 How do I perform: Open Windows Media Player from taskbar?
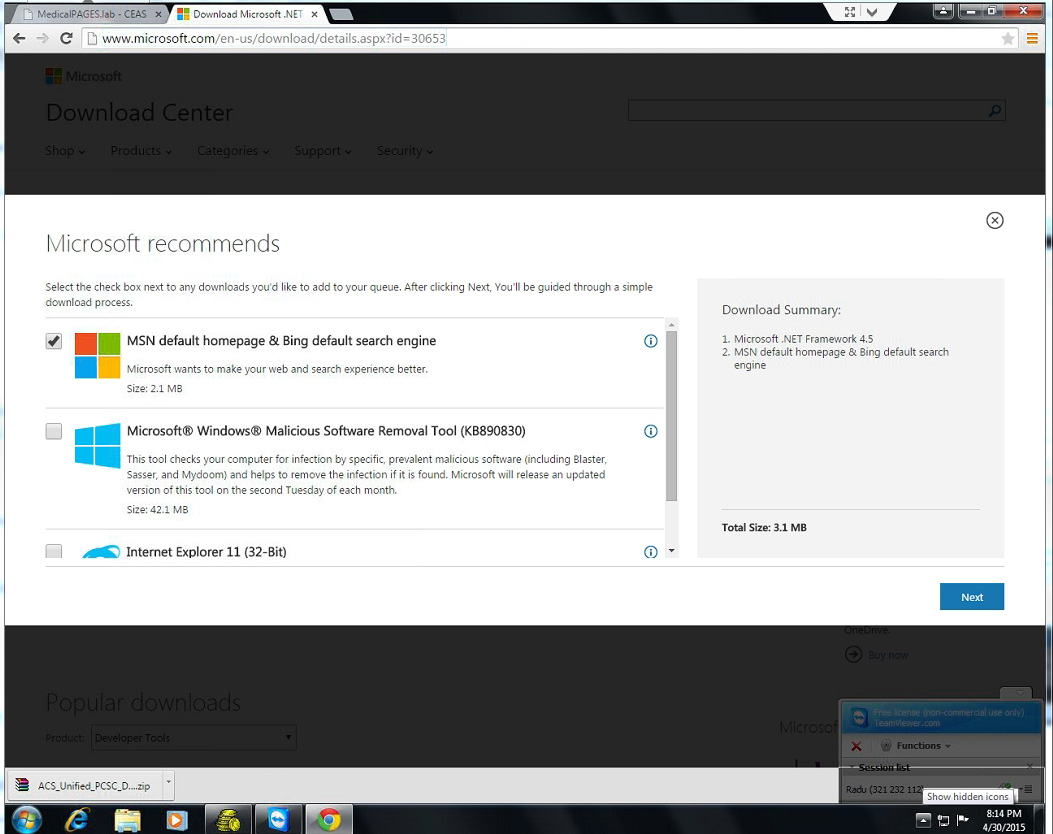pos(177,820)
